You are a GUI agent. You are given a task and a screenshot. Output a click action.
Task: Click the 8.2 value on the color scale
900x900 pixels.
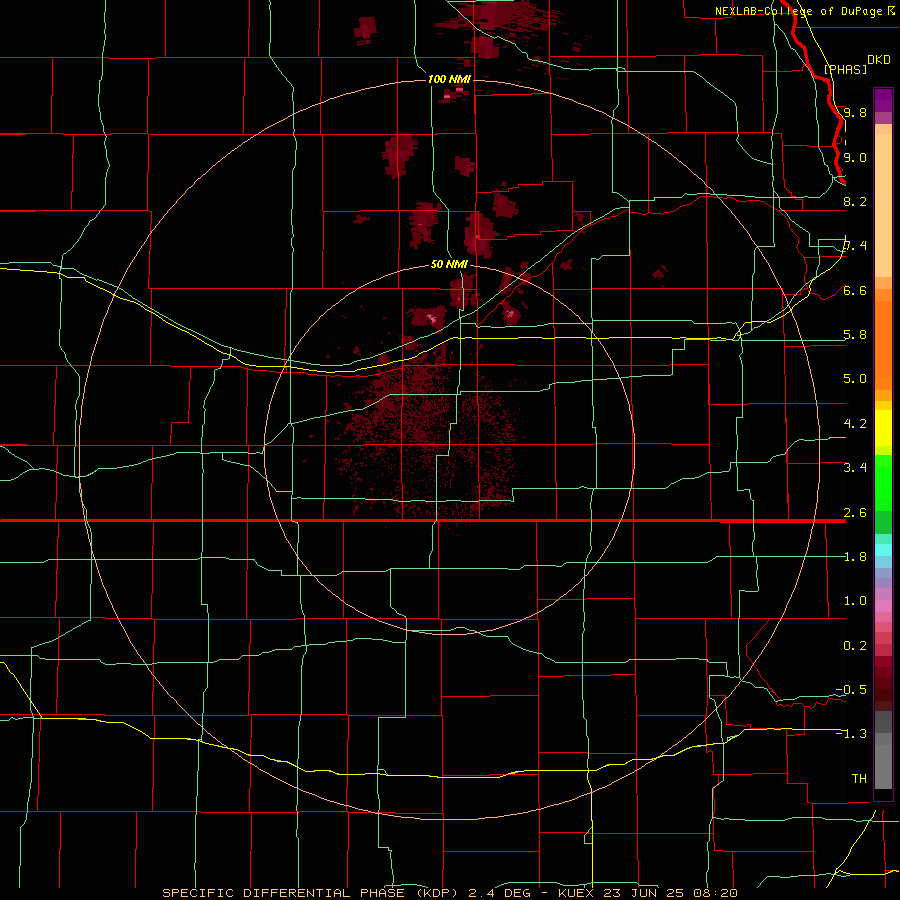(x=855, y=201)
